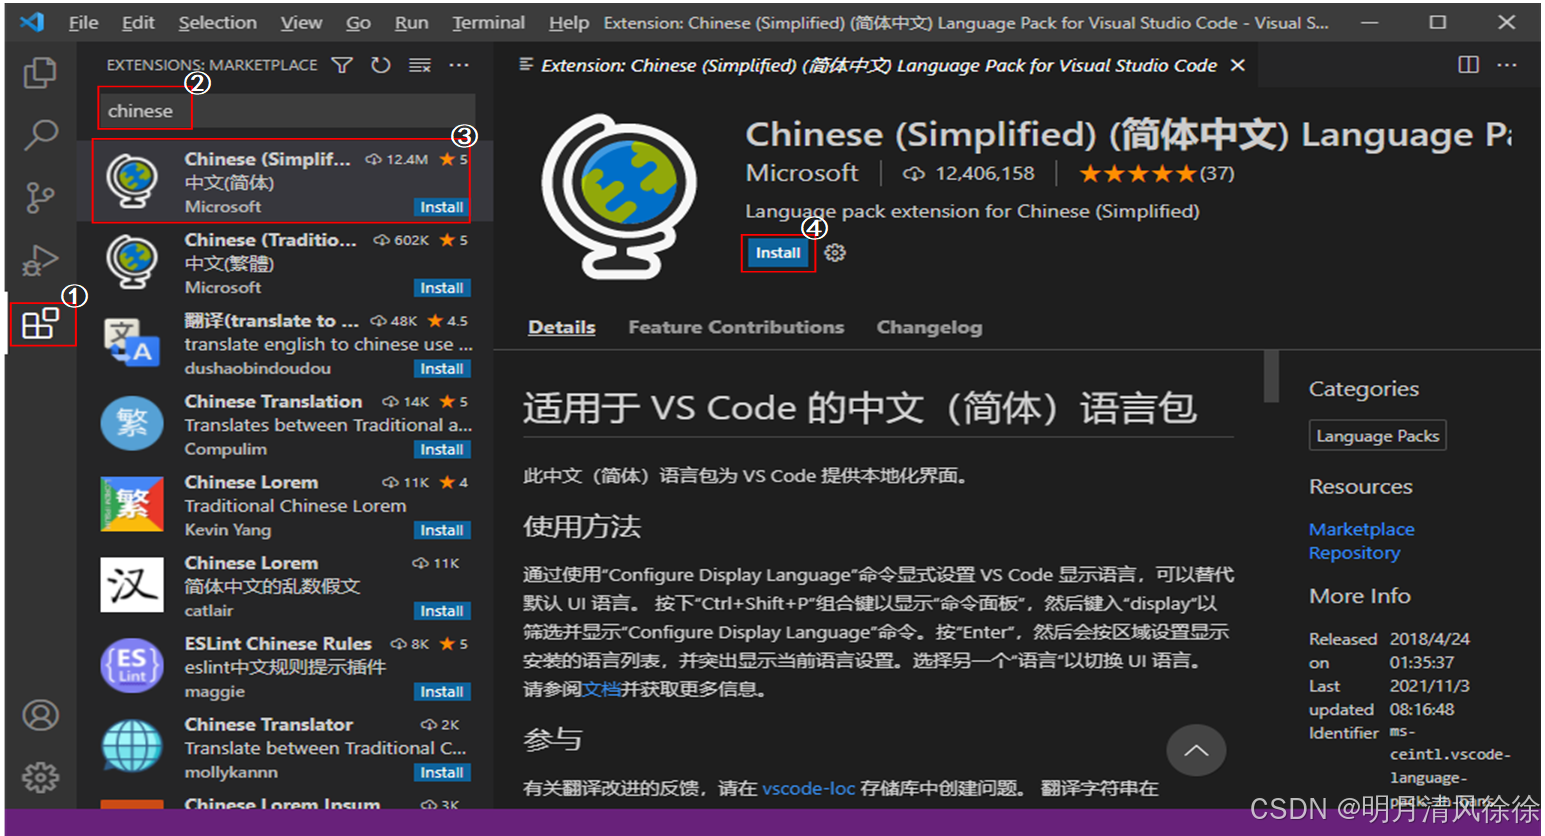
Task: Click the catlair Chinese Lorem 汉 icon
Action: 131,585
